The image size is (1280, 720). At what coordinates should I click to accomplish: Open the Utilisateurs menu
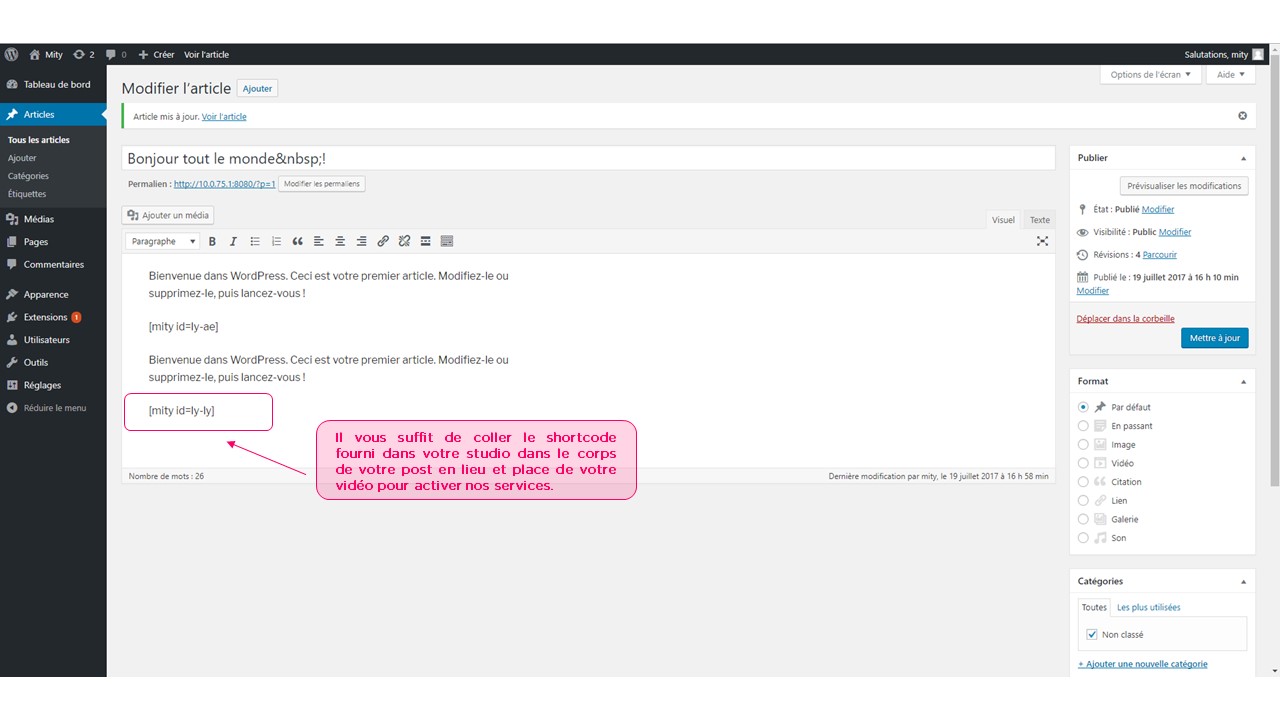click(x=53, y=340)
